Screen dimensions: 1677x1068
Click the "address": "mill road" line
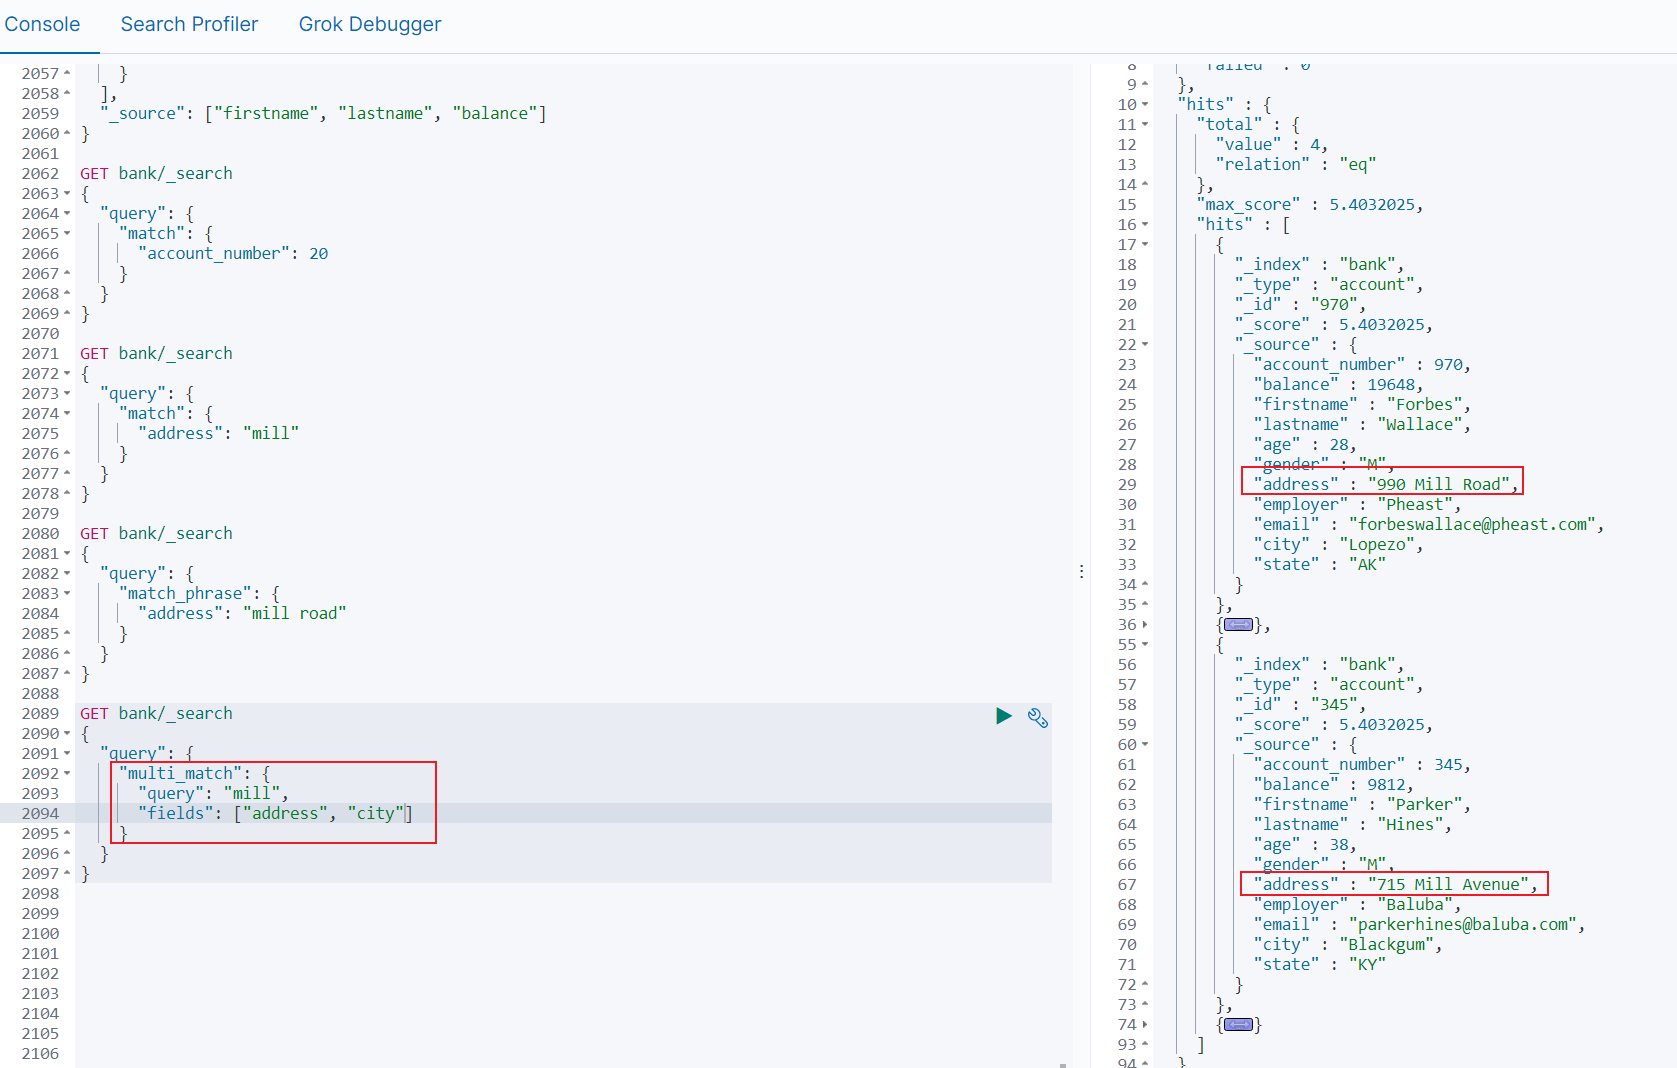242,613
